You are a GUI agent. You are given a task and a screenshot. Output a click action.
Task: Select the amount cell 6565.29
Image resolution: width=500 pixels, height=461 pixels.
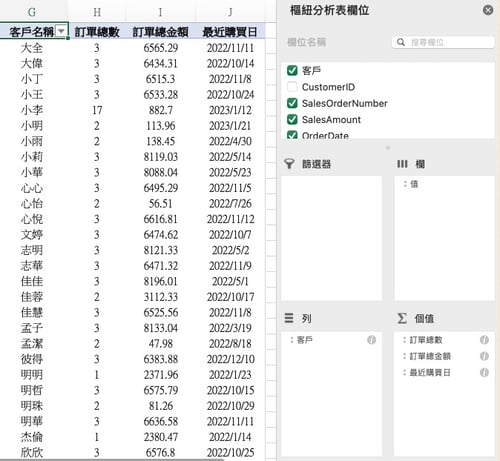pos(160,48)
